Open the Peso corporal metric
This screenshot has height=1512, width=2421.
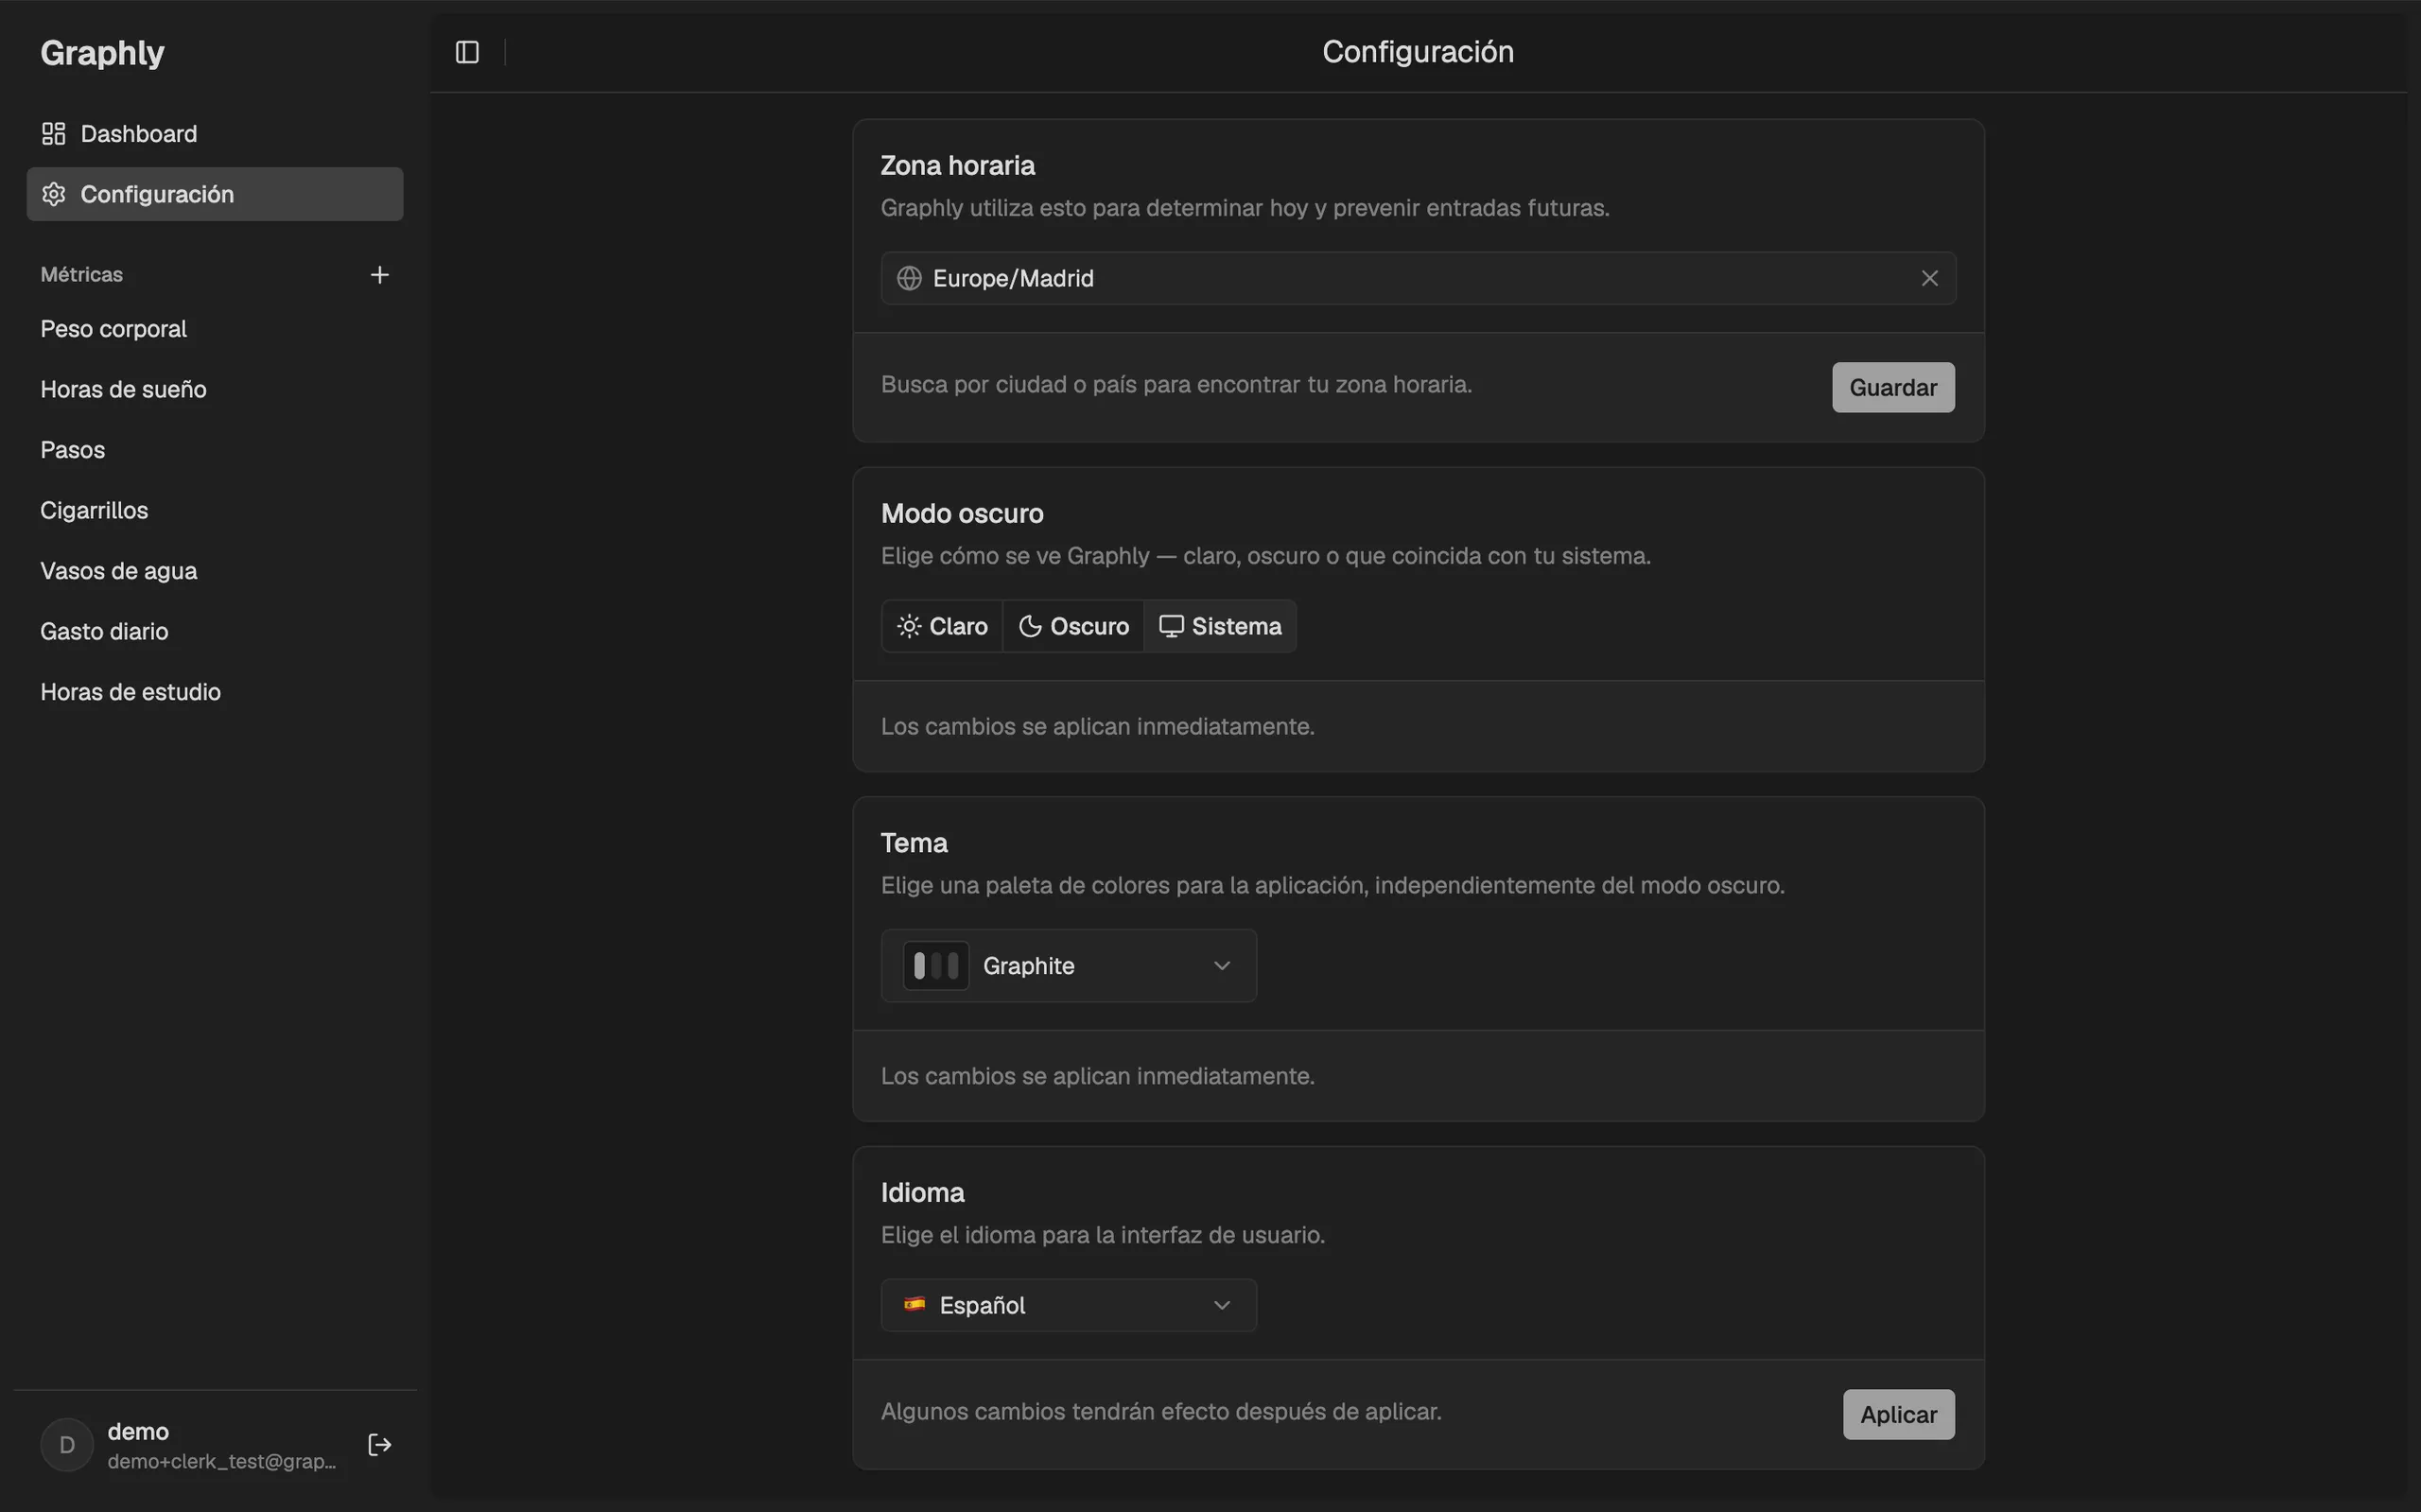pos(215,329)
